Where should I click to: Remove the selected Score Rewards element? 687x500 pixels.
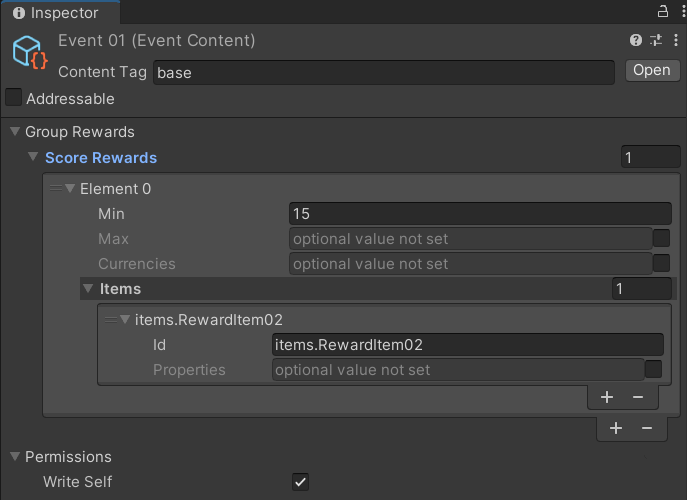(647, 428)
